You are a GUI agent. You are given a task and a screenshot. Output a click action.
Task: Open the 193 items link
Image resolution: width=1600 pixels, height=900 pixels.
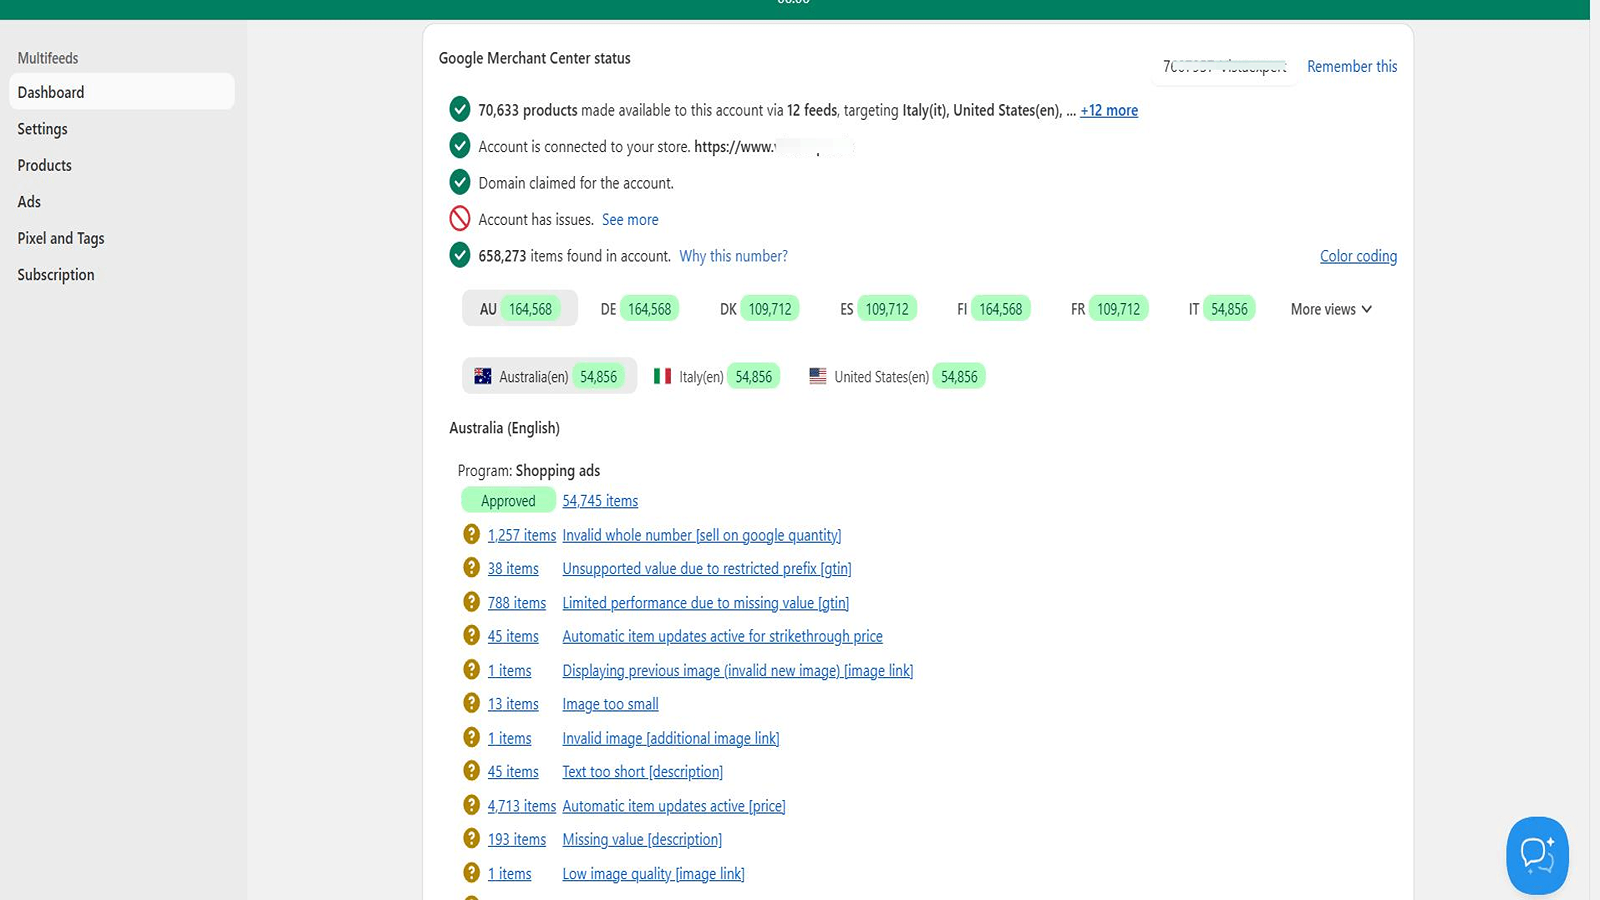[516, 840]
